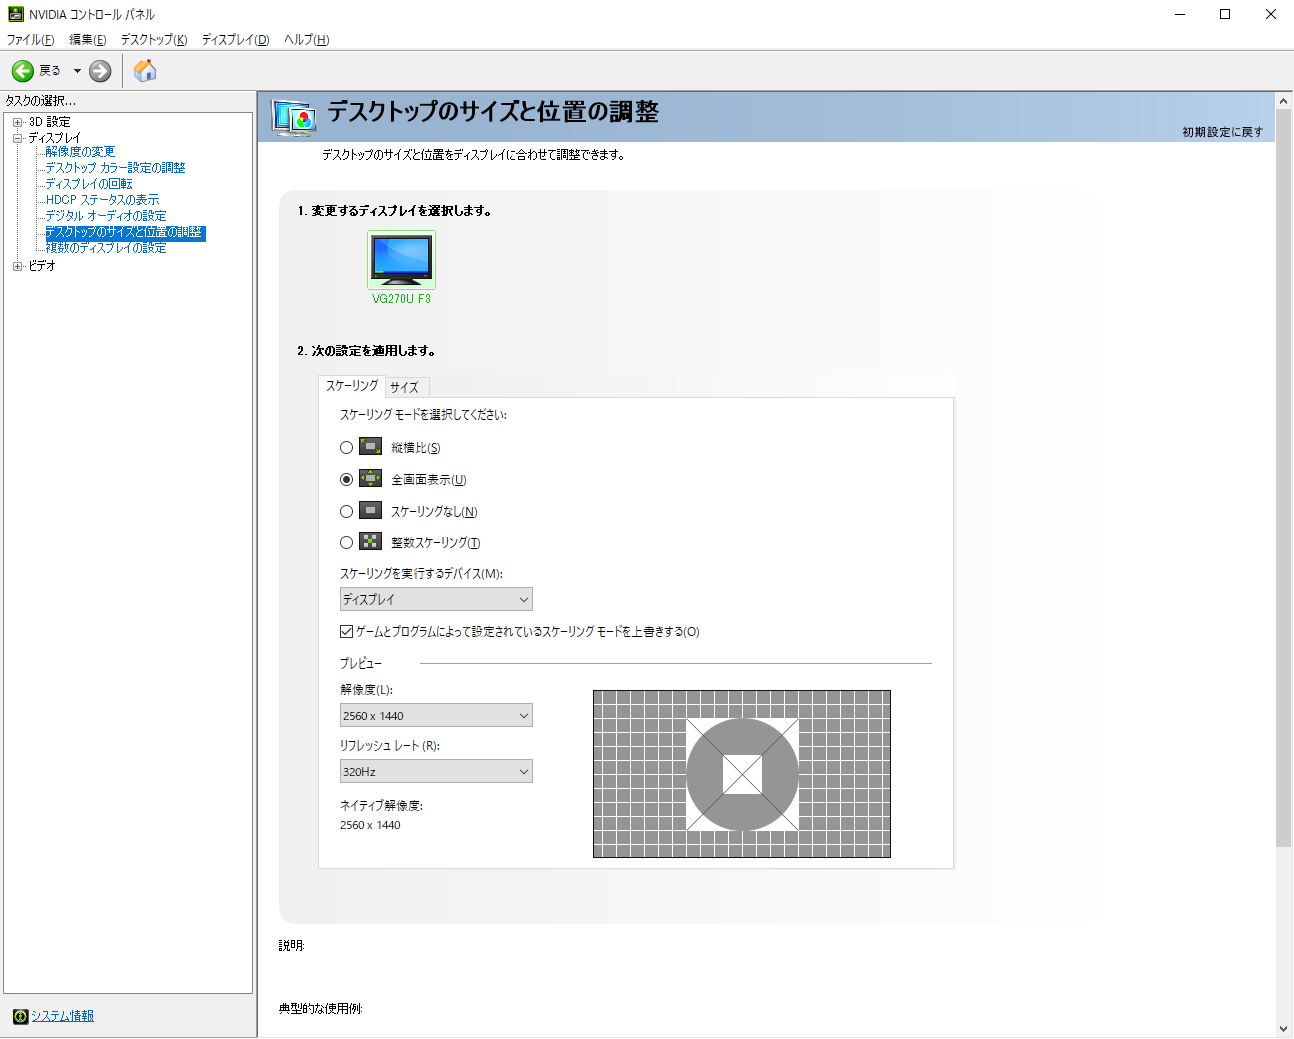Click the Forward arrow icon in toolbar
1294x1039 pixels.
click(100, 71)
